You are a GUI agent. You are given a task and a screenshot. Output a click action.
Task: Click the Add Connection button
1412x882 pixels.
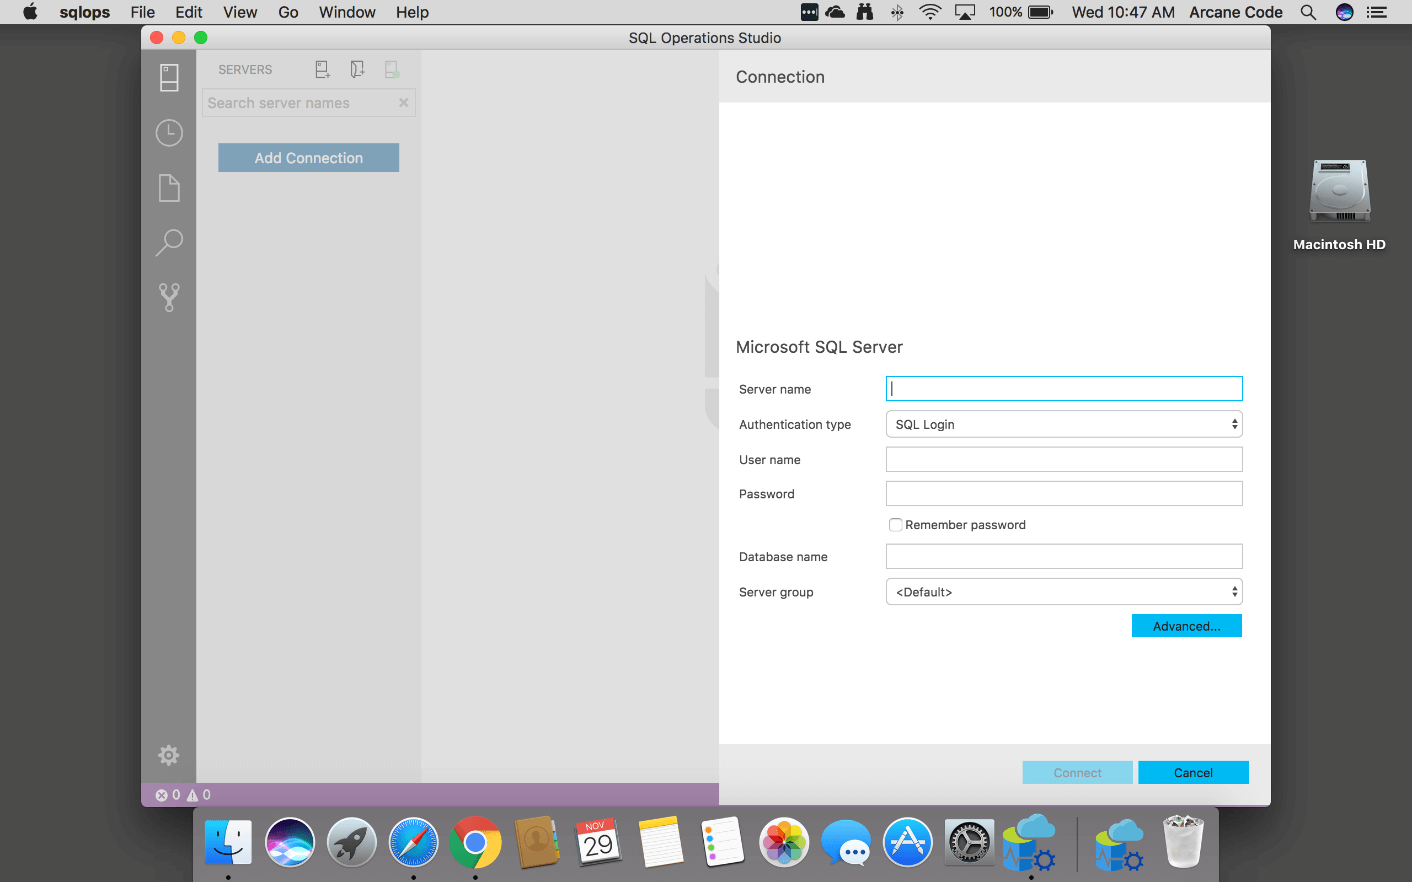pos(309,158)
